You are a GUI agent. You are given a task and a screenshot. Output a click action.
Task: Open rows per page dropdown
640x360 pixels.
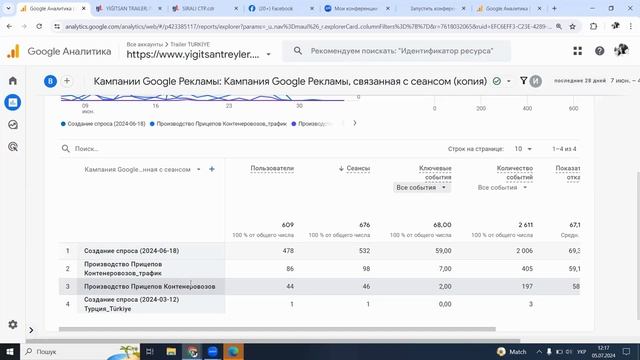pos(523,149)
